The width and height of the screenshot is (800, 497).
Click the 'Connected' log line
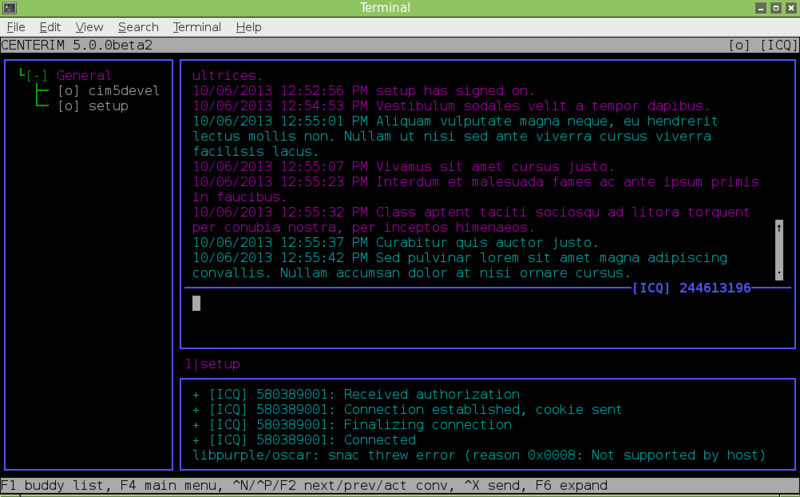[304, 440]
